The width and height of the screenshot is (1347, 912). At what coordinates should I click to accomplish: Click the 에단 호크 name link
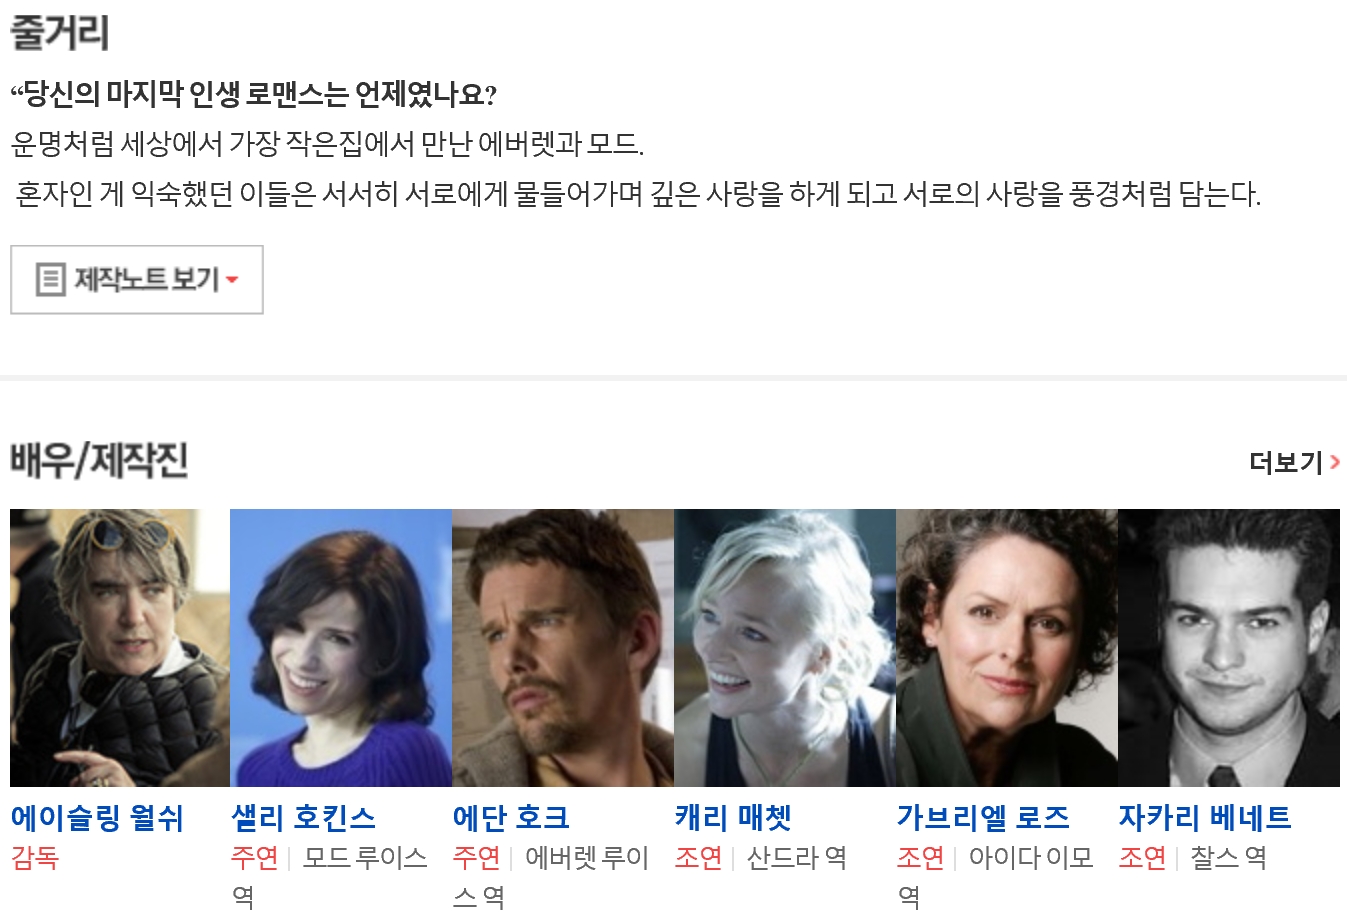pyautogui.click(x=511, y=818)
